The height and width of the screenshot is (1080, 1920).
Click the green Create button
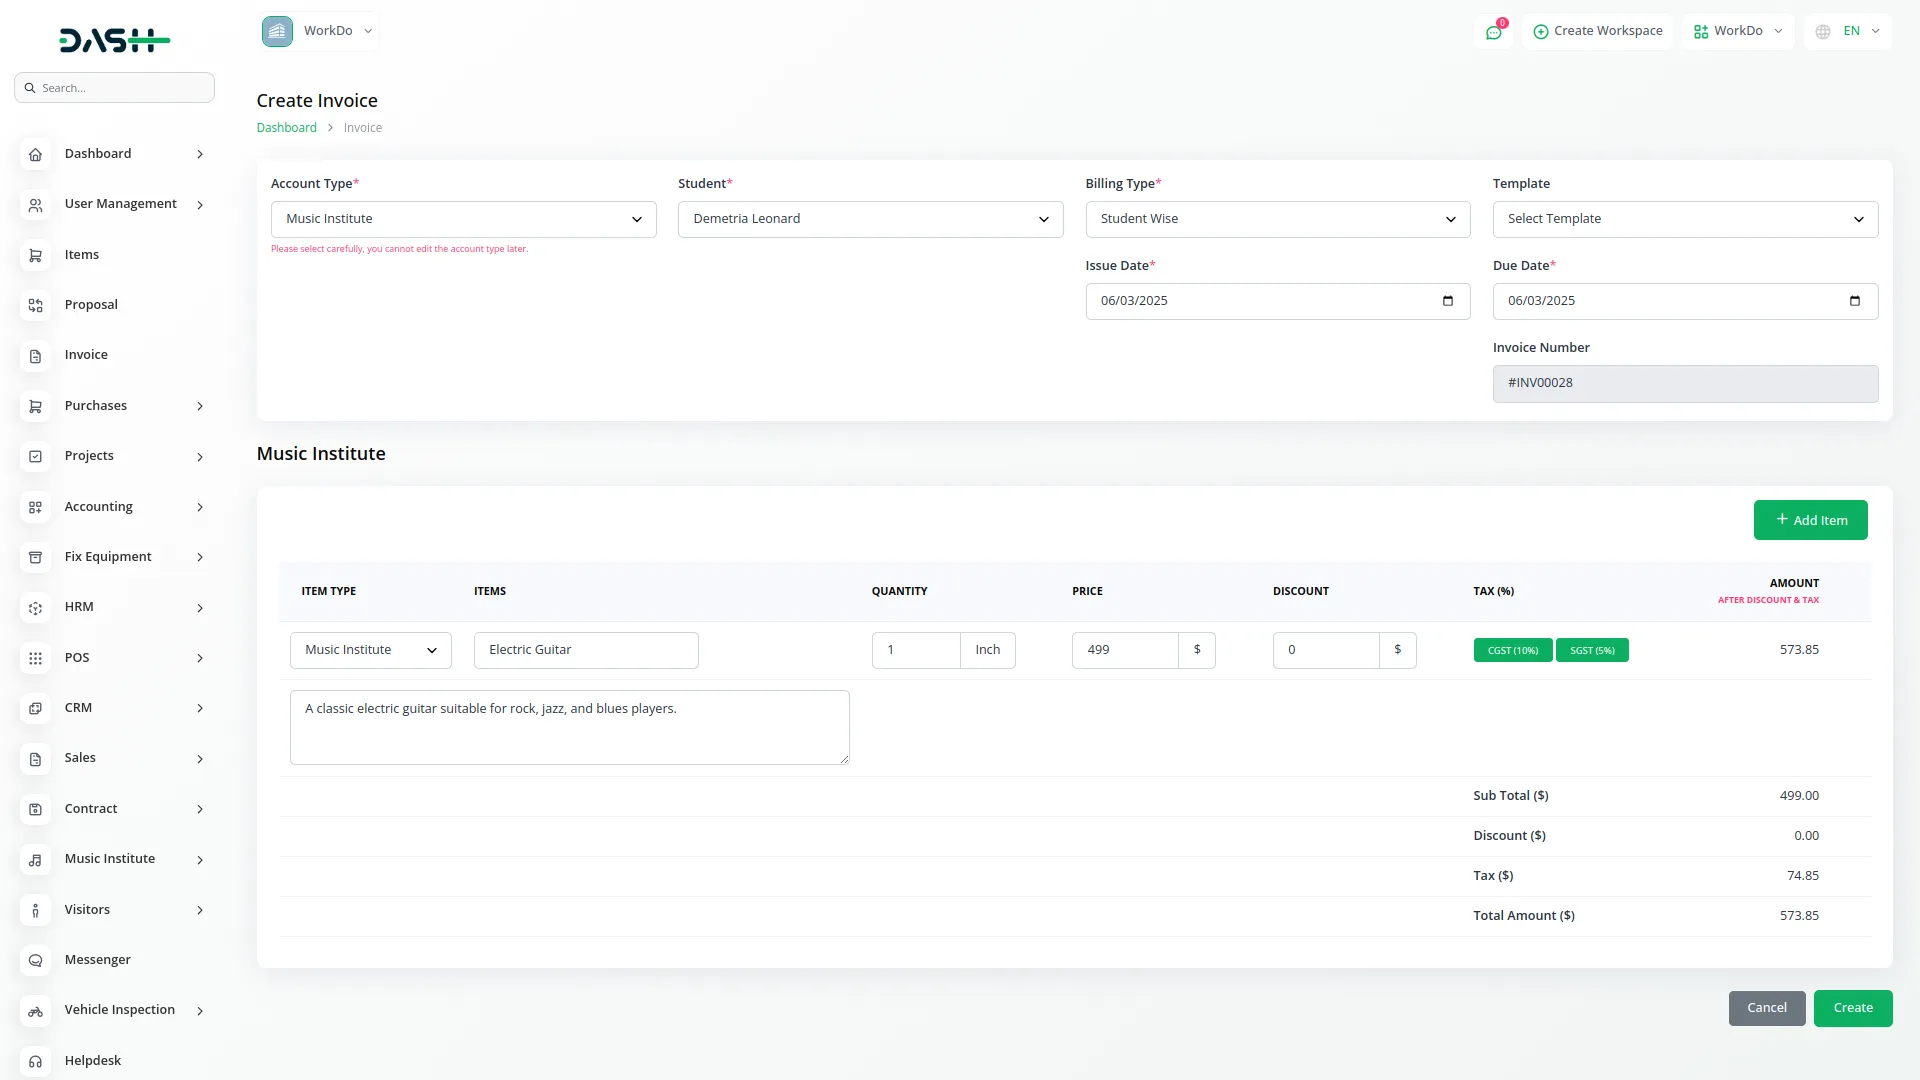[x=1852, y=1008]
